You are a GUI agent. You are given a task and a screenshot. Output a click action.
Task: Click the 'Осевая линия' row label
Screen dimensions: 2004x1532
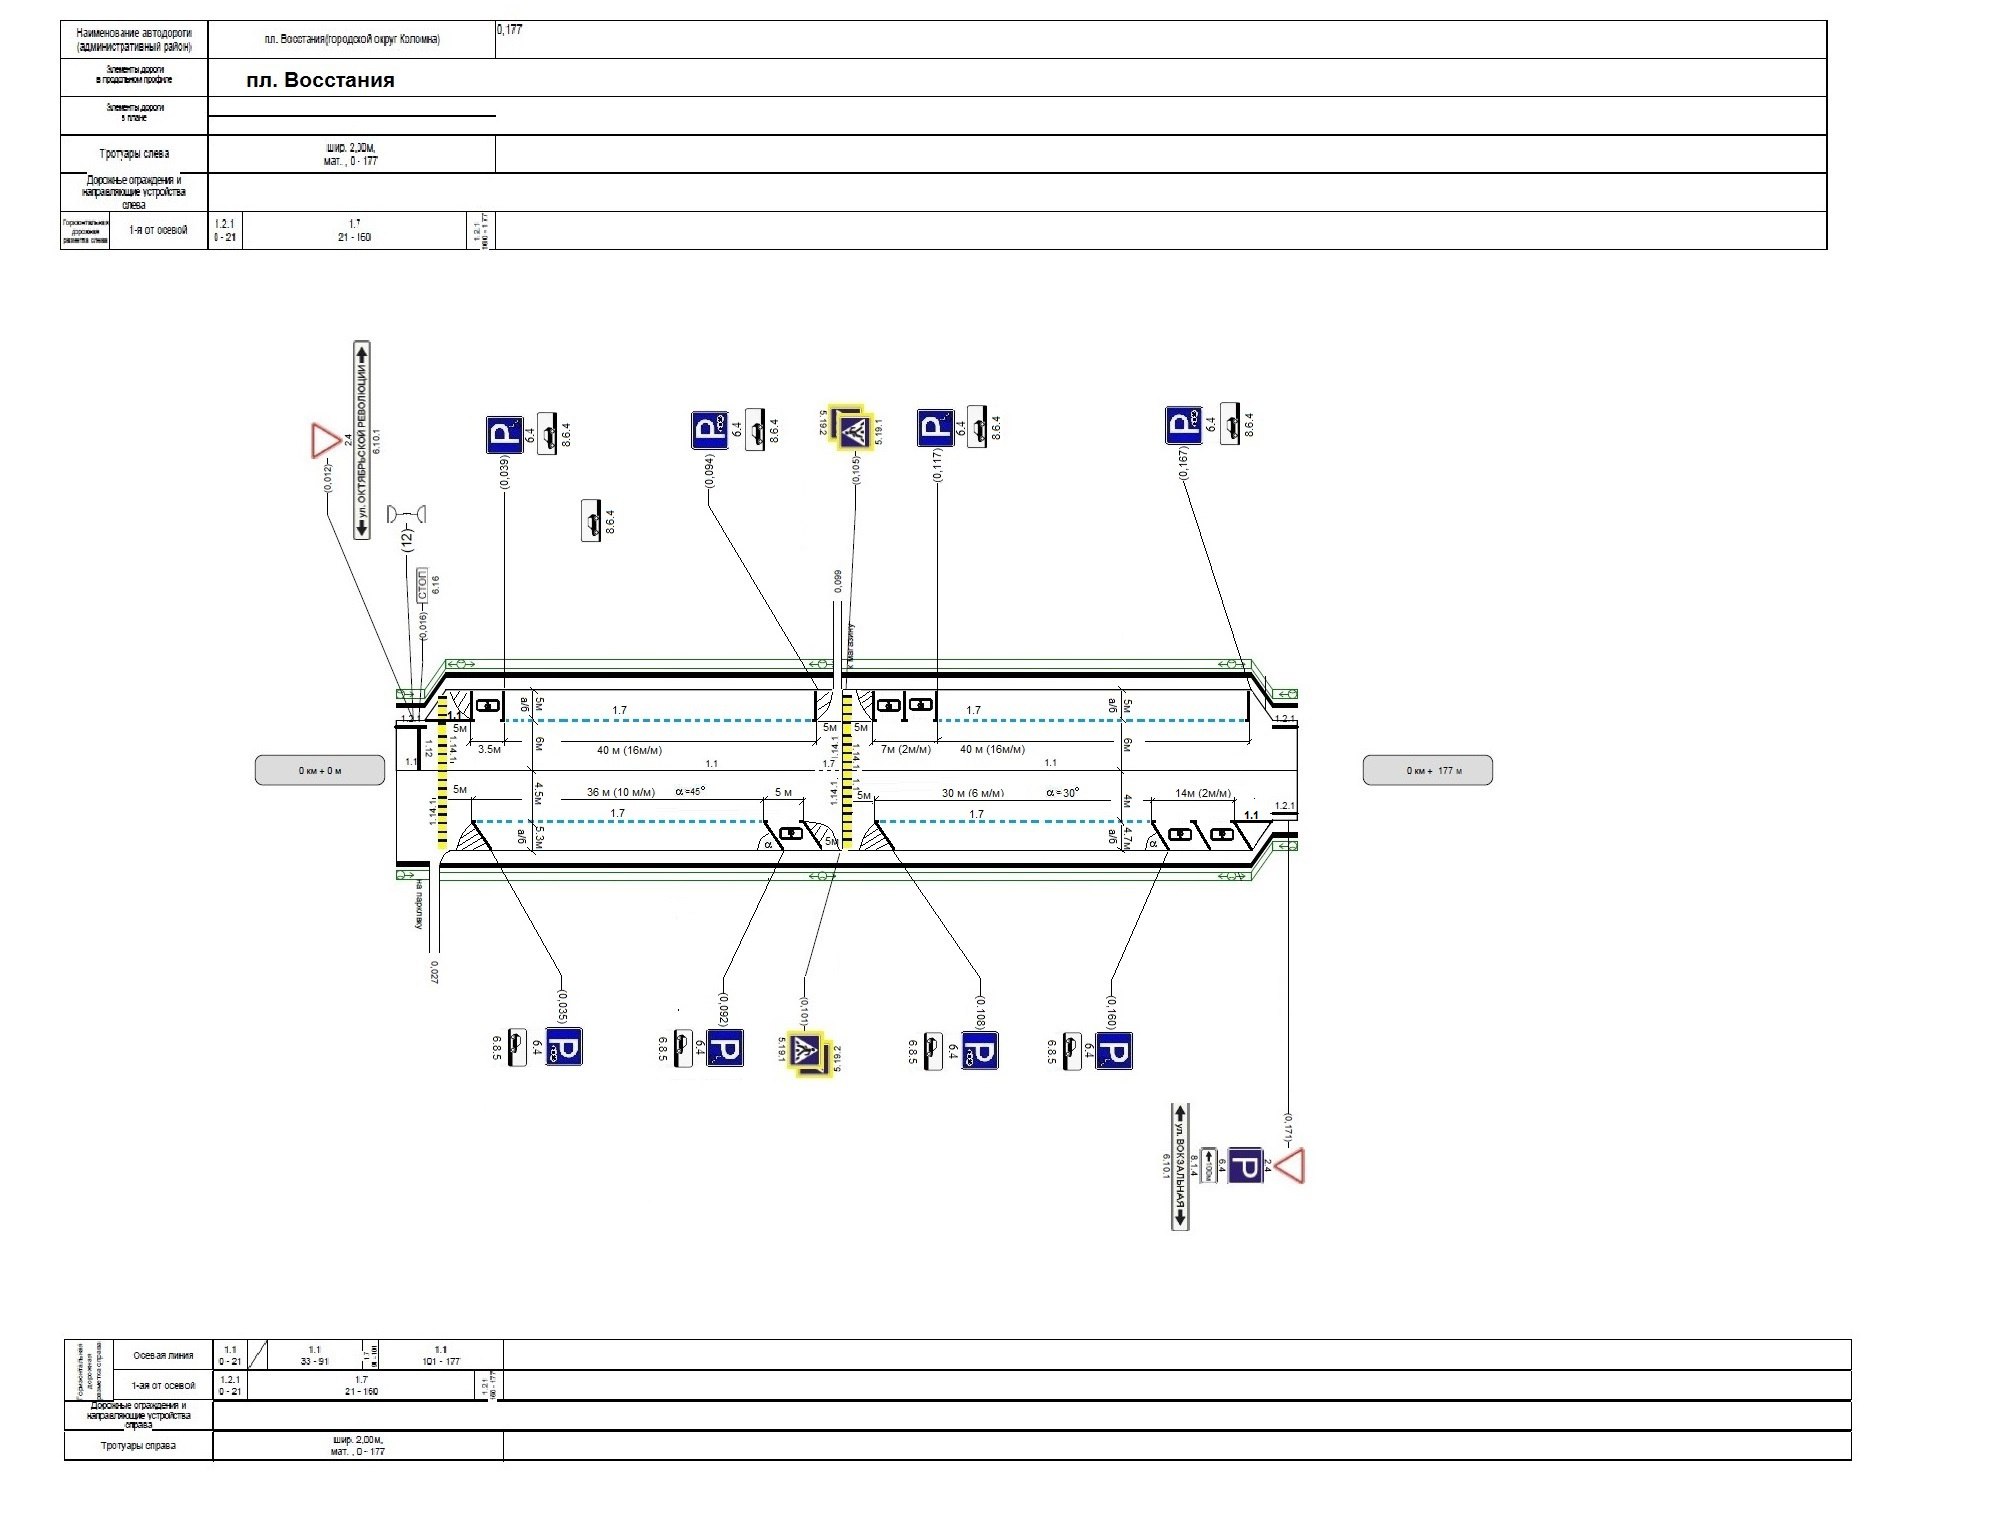coord(163,1356)
